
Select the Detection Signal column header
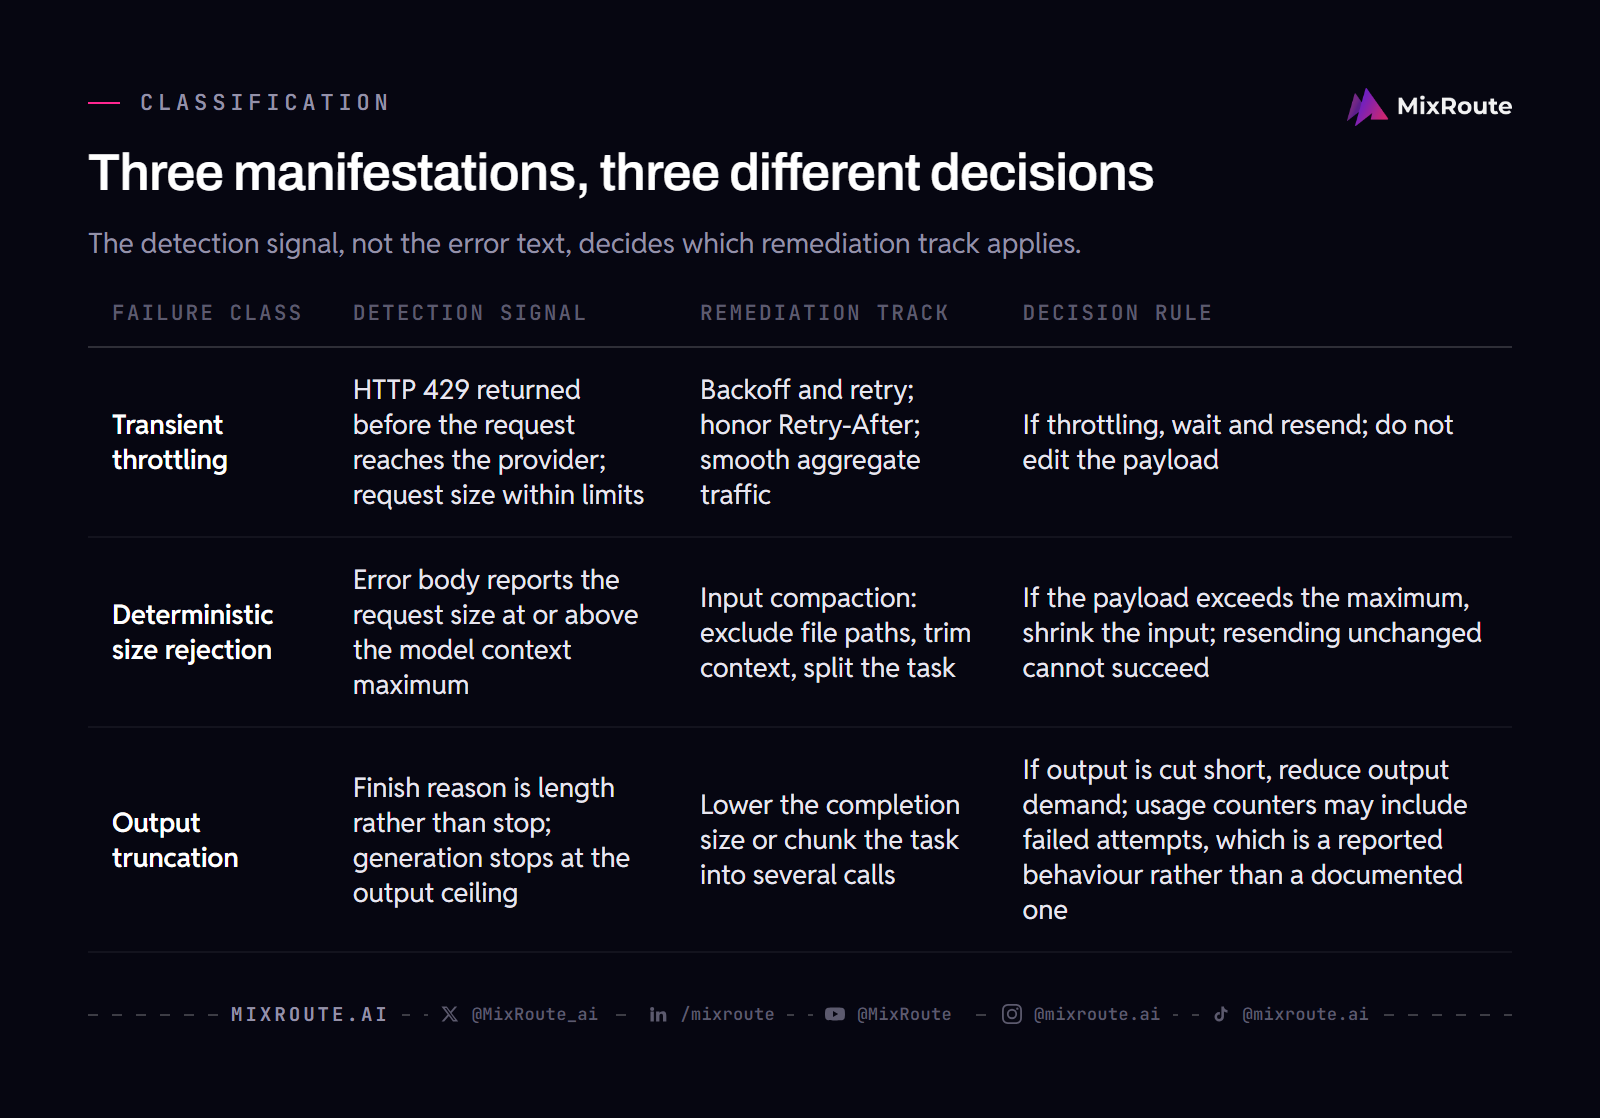[x=469, y=313]
